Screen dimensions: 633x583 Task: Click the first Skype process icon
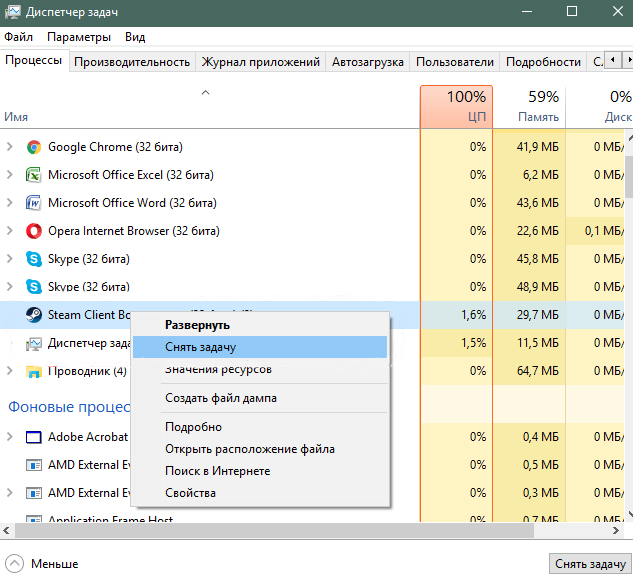tap(34, 259)
